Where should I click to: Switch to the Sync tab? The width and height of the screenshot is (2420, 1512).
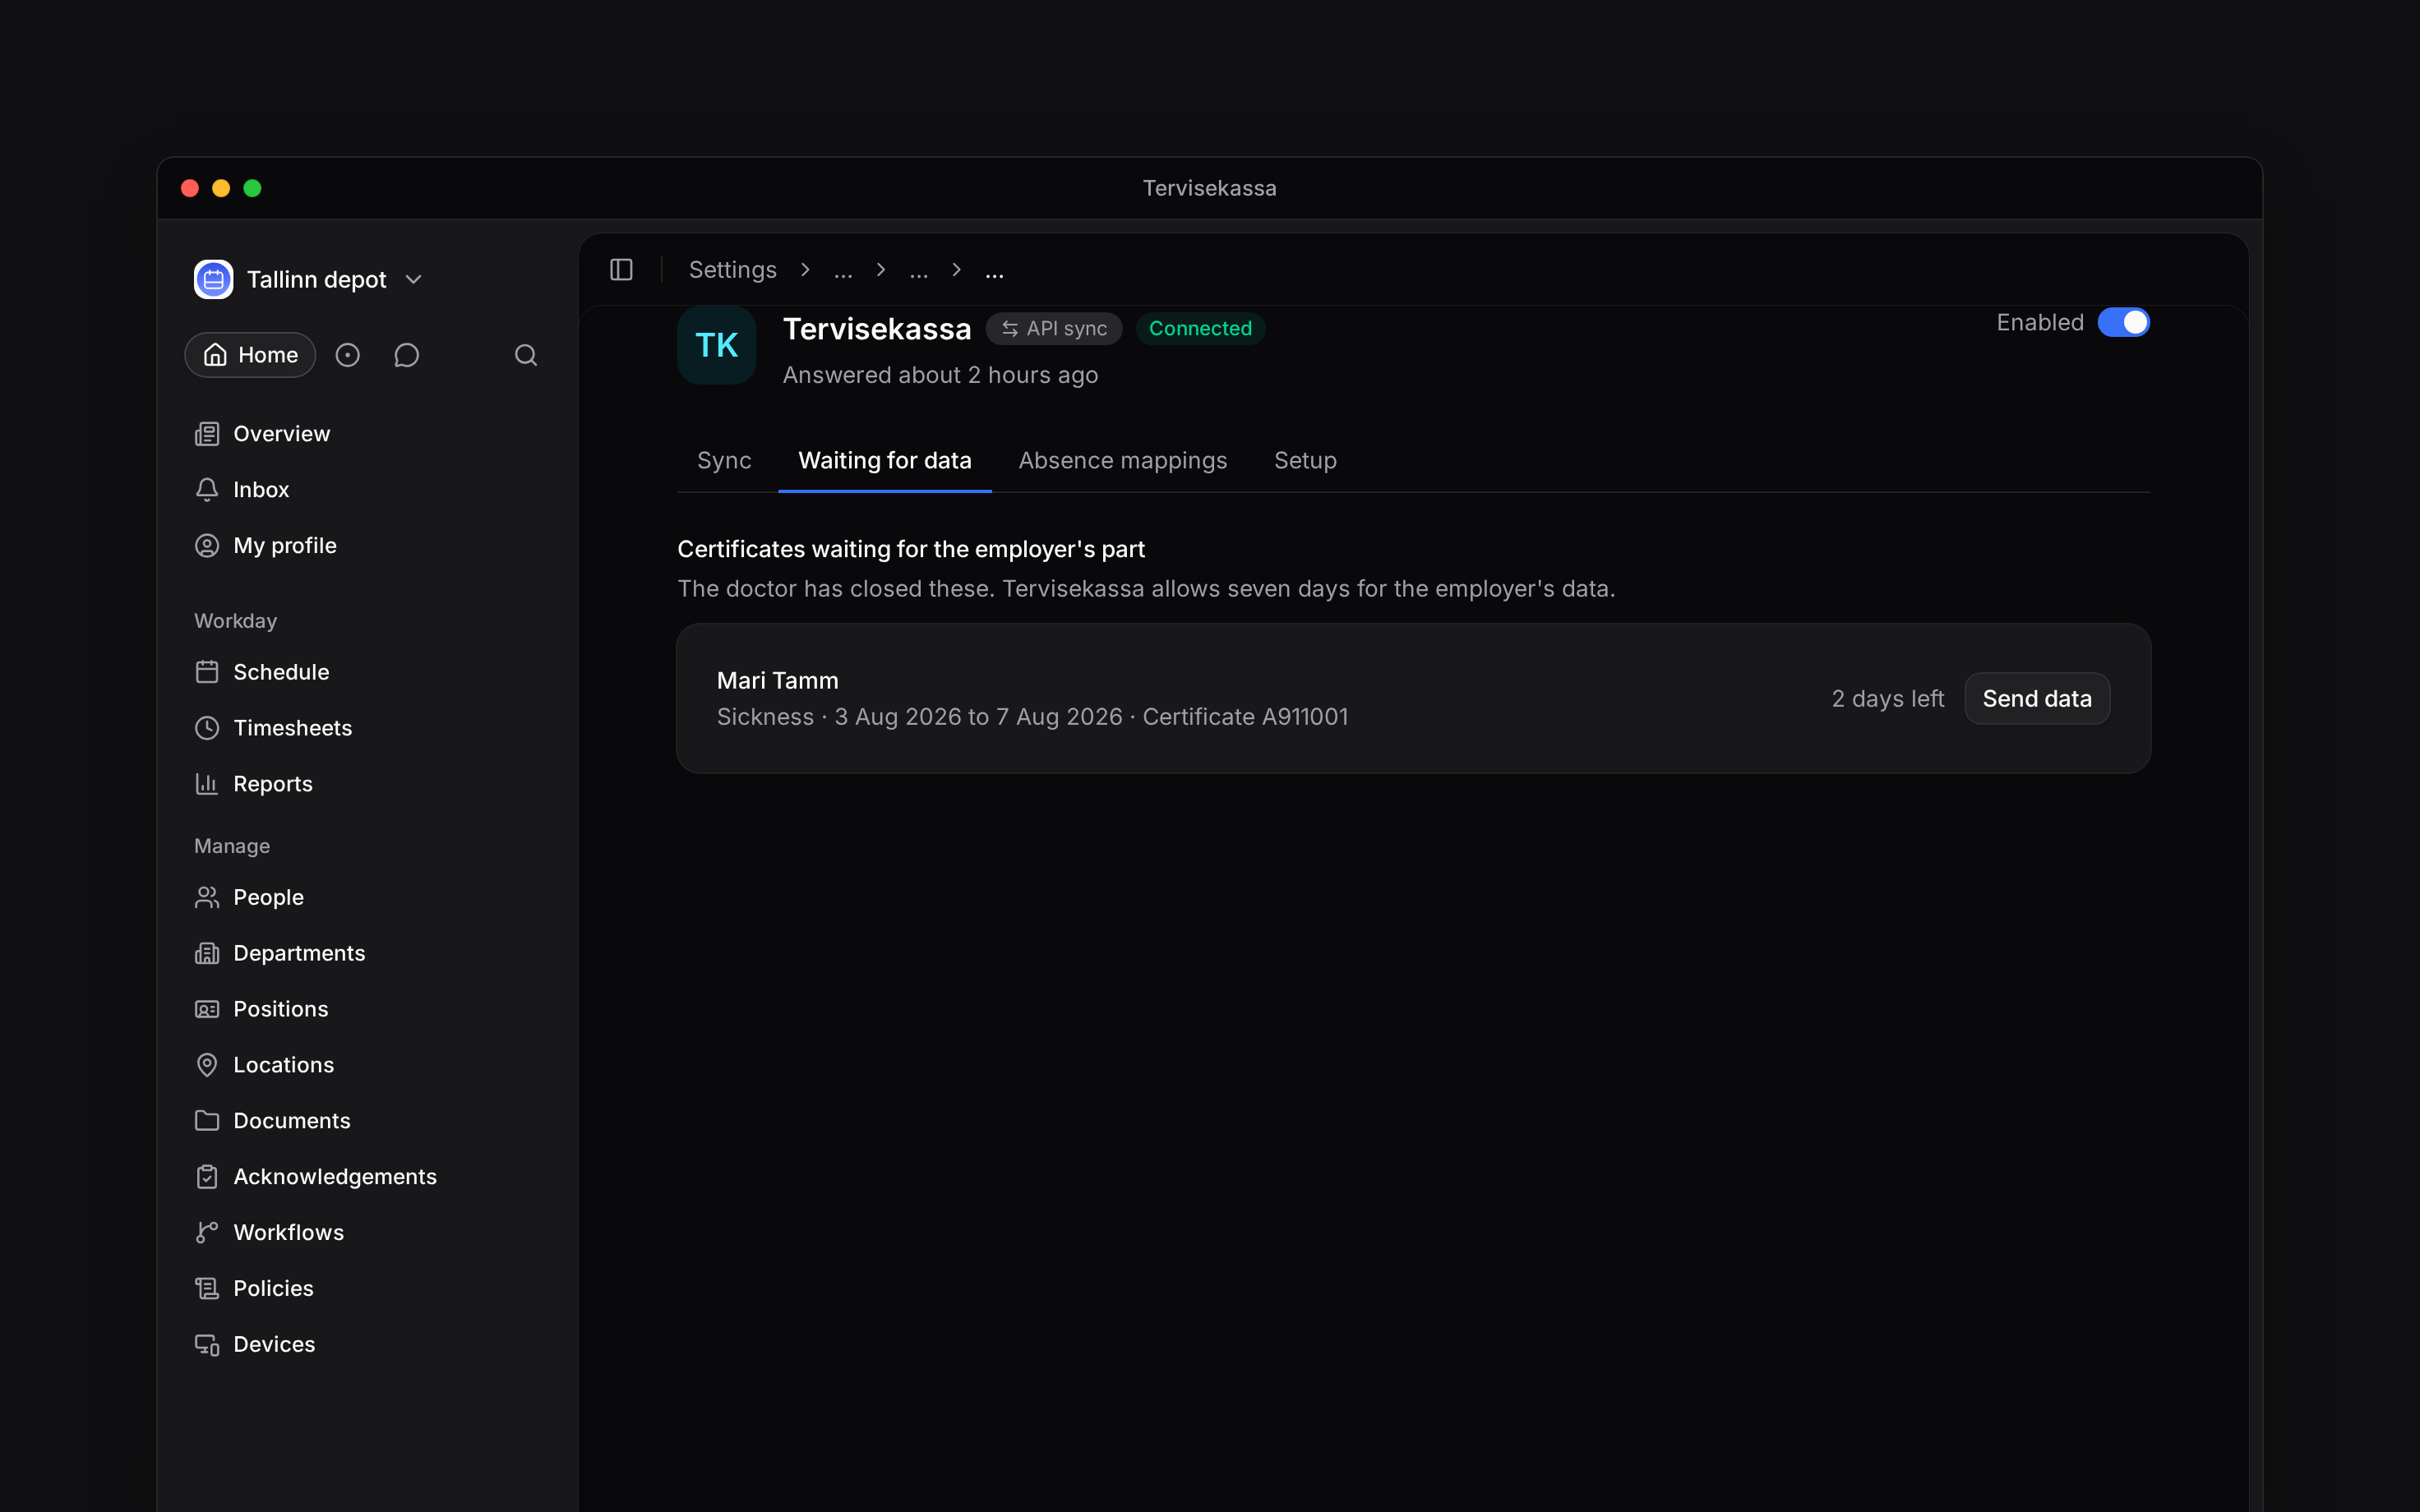(x=724, y=461)
